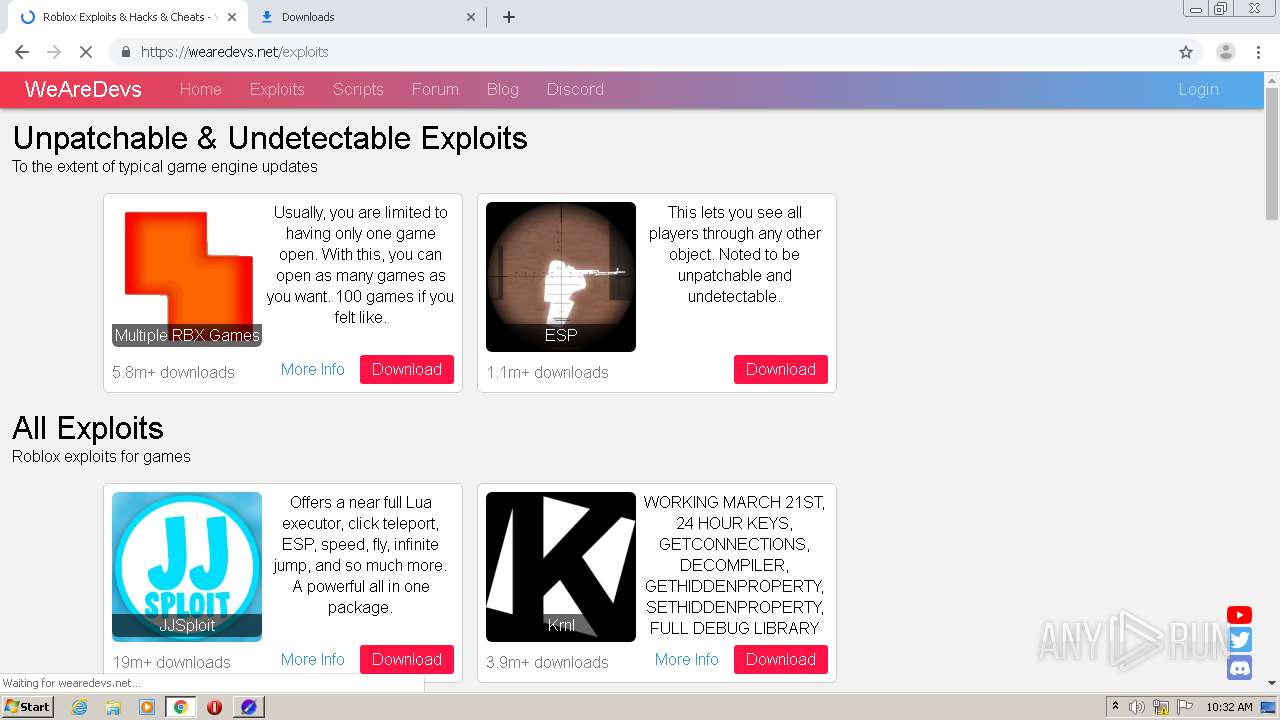Open More Info for JJSploit
The width and height of the screenshot is (1280, 720).
click(313, 659)
